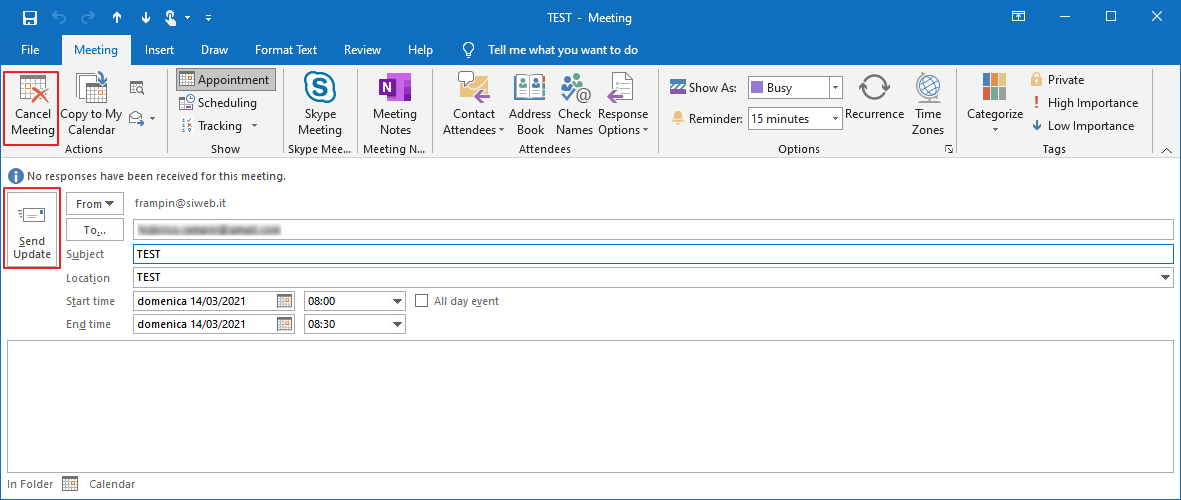This screenshot has height=500, width=1181.
Task: Click the calendar preview icon in Actions
Action: click(136, 88)
